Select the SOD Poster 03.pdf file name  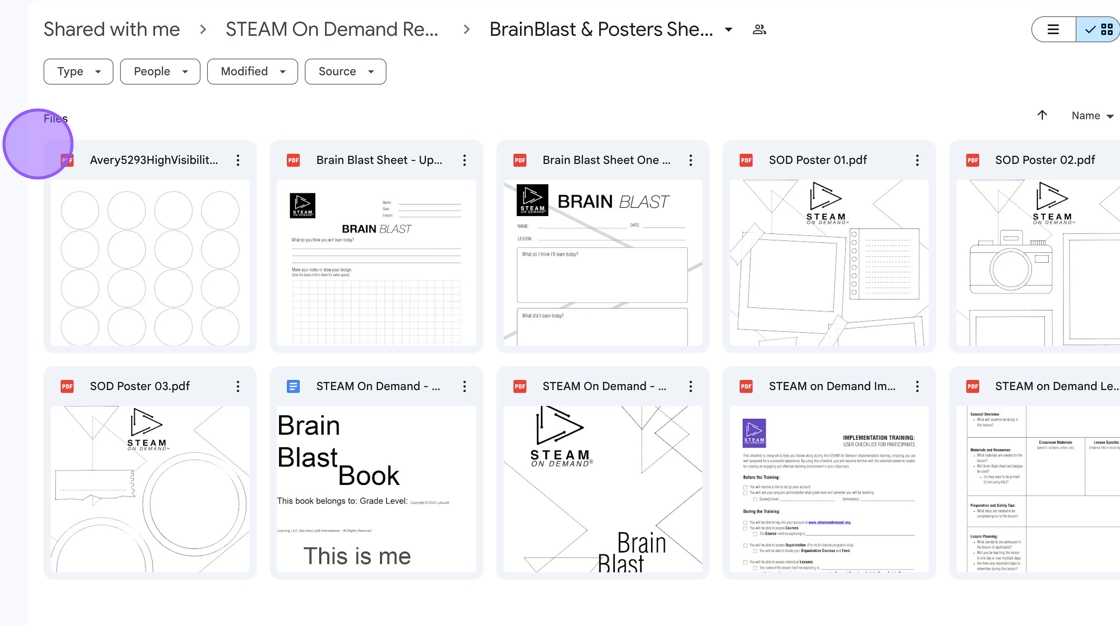point(139,386)
